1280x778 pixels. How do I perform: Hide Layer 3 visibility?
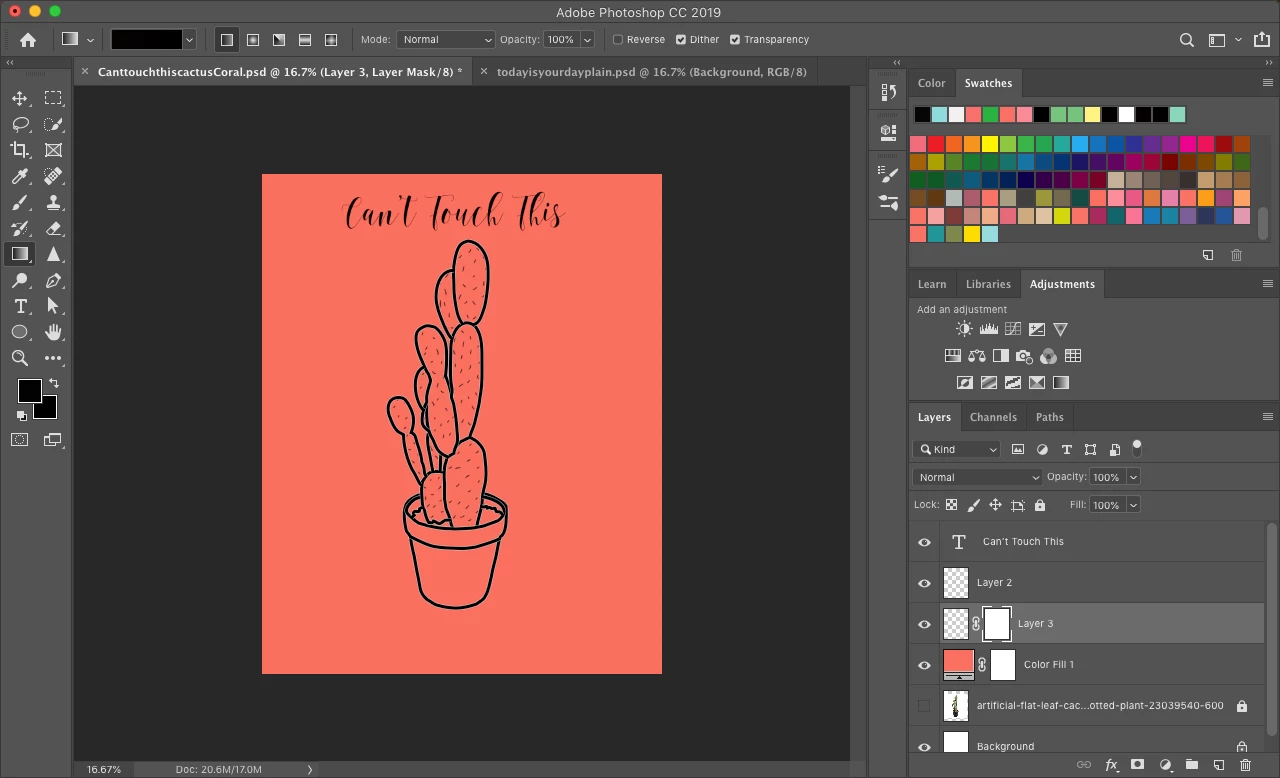pyautogui.click(x=924, y=624)
